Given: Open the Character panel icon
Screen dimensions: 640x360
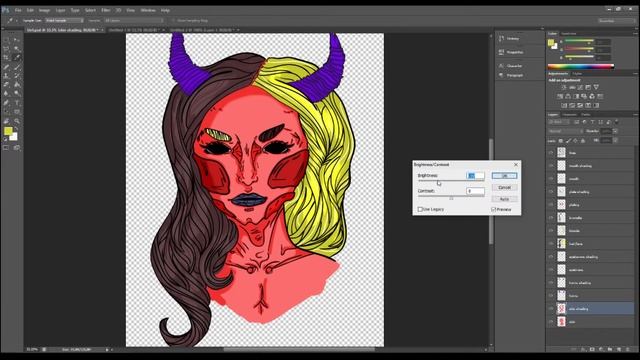Looking at the screenshot, I should tap(501, 66).
